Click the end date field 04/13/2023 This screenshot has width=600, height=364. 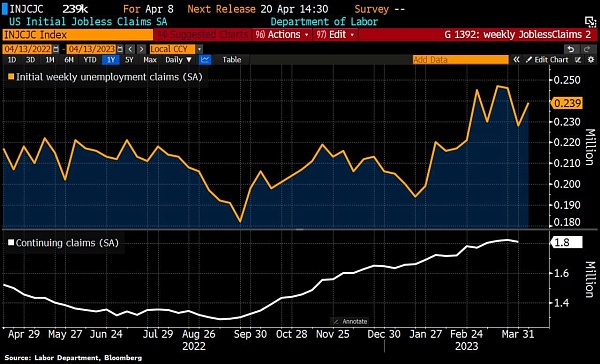[x=91, y=49]
